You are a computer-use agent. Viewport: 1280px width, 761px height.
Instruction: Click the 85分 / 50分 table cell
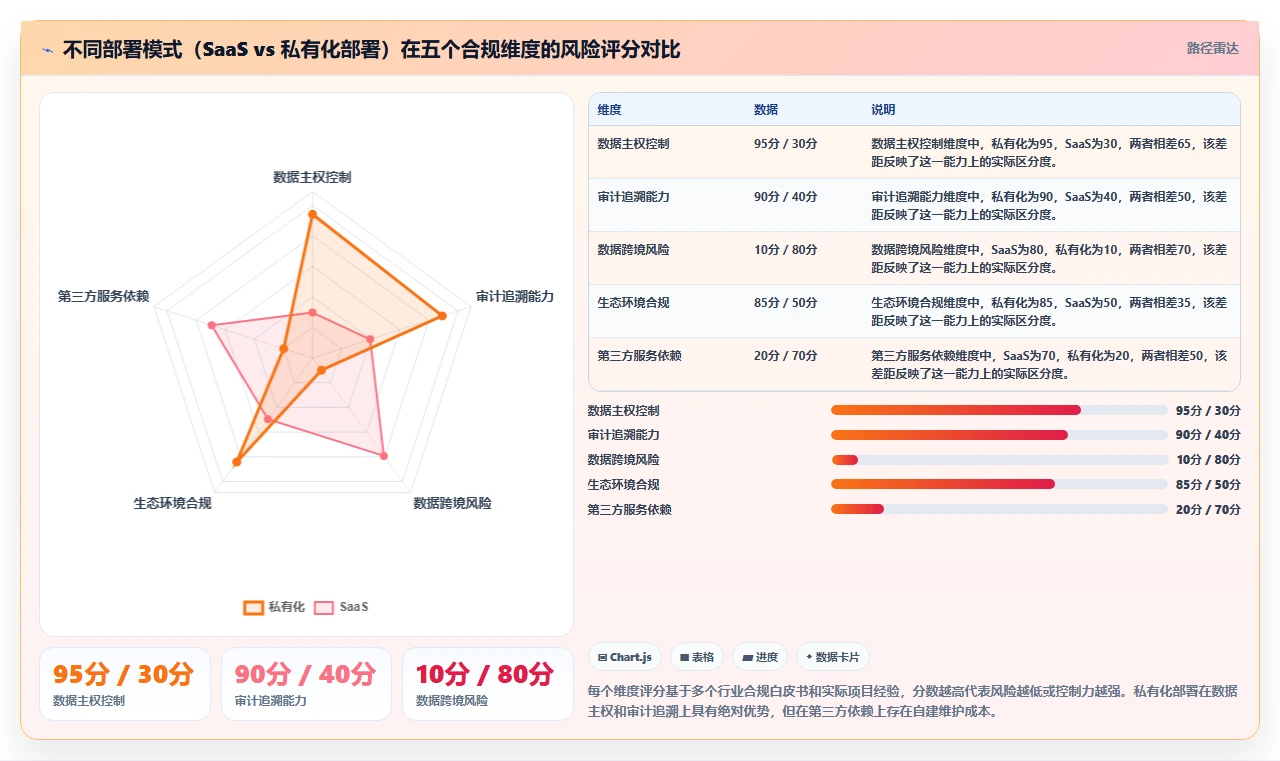click(x=786, y=302)
